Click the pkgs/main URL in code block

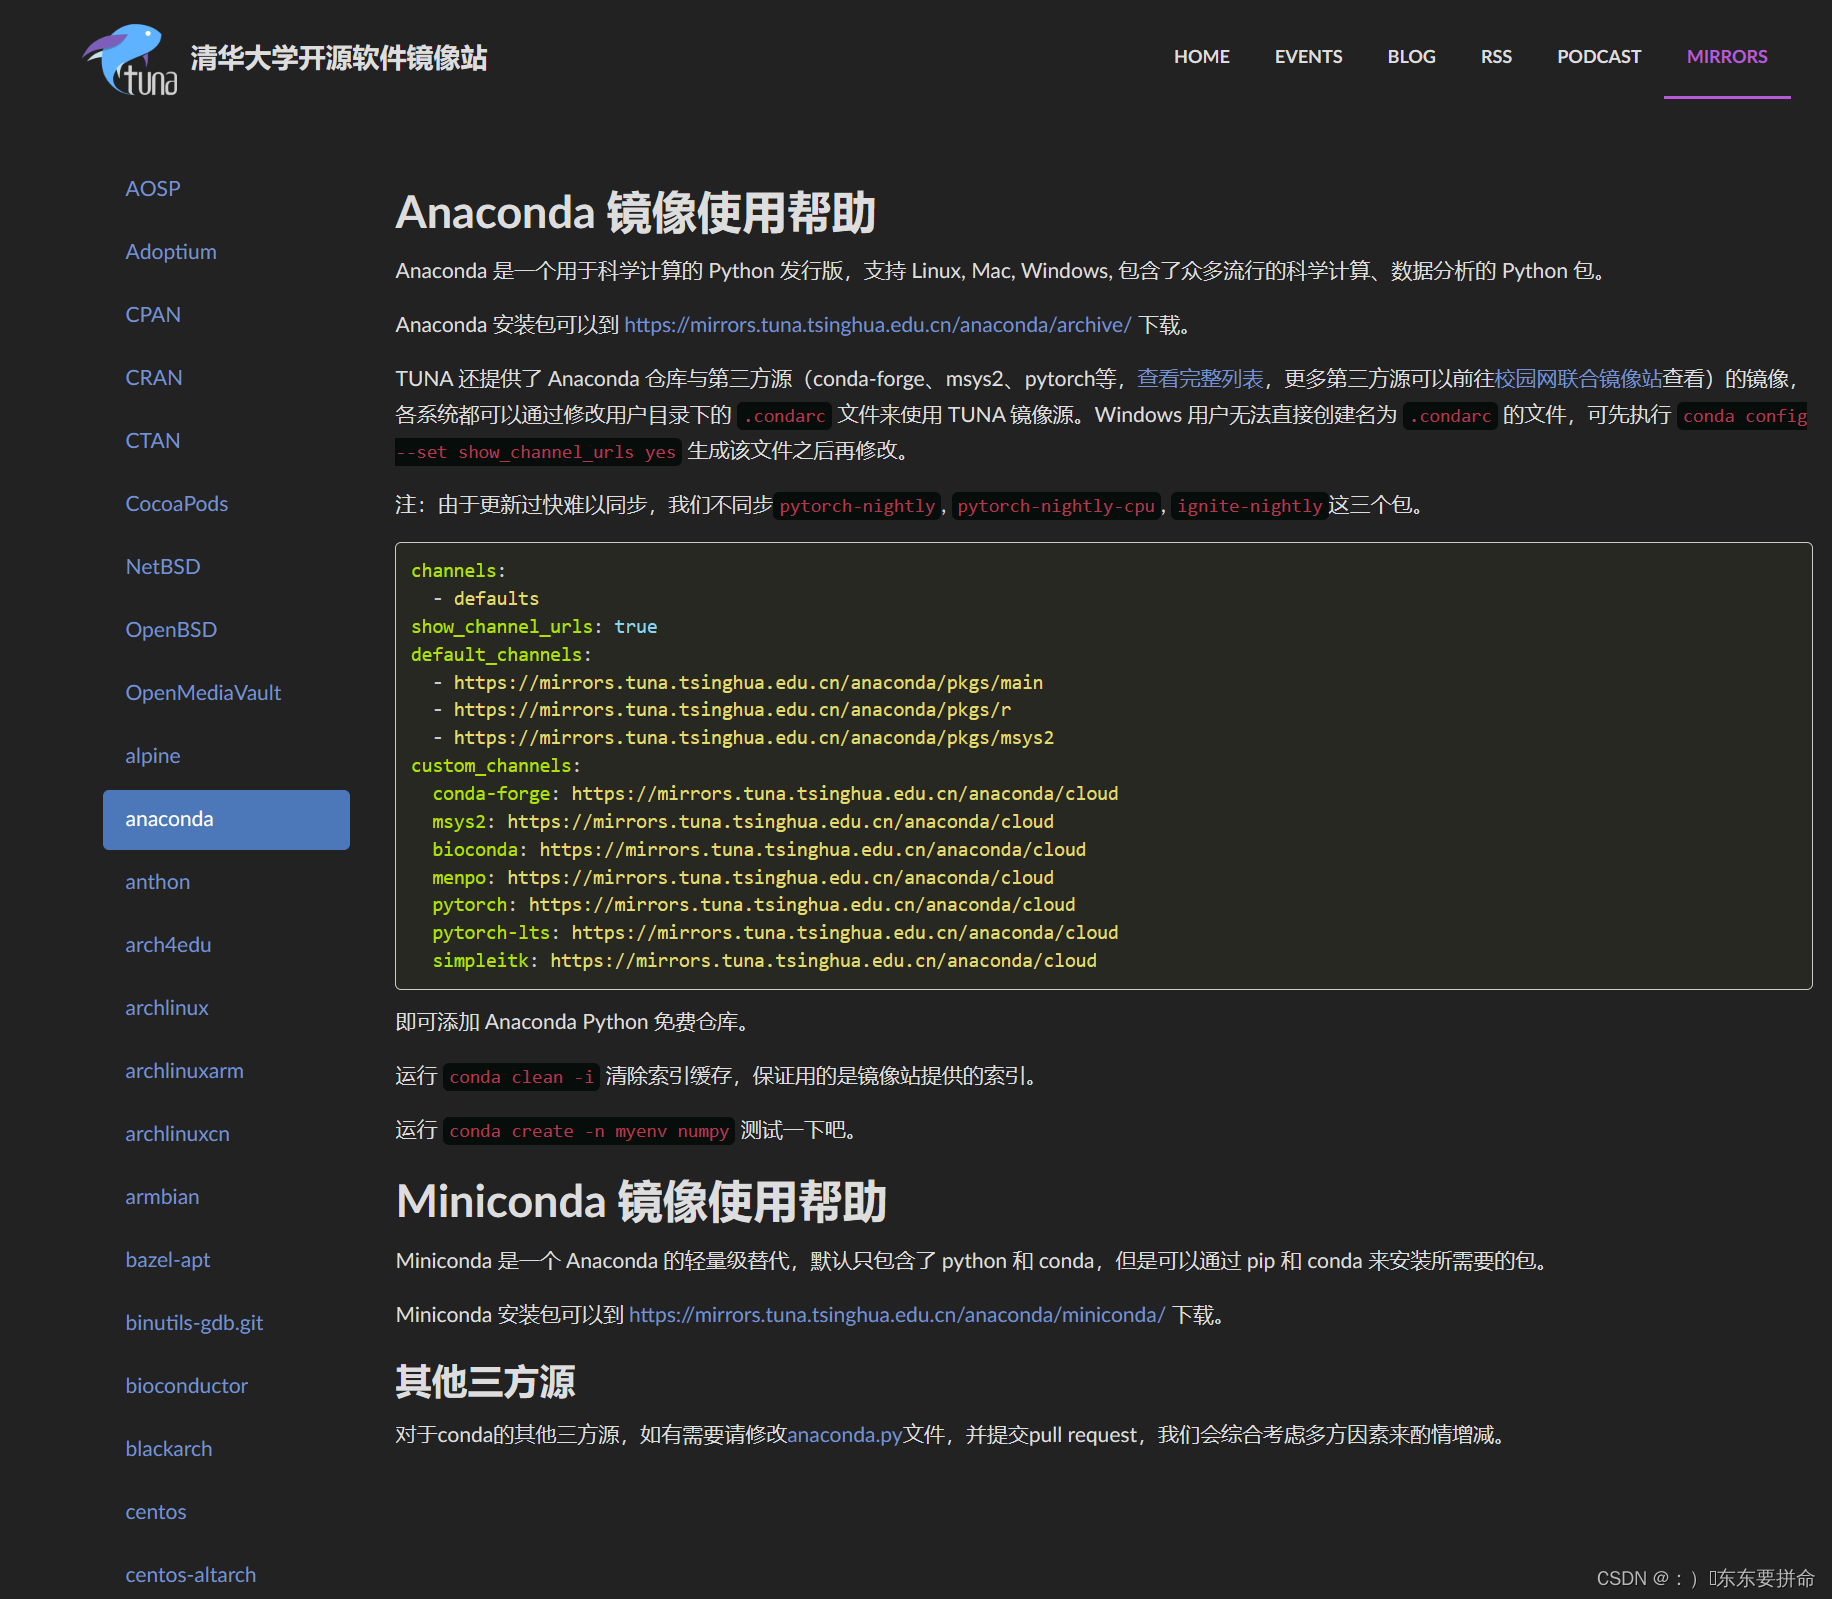[x=748, y=682]
